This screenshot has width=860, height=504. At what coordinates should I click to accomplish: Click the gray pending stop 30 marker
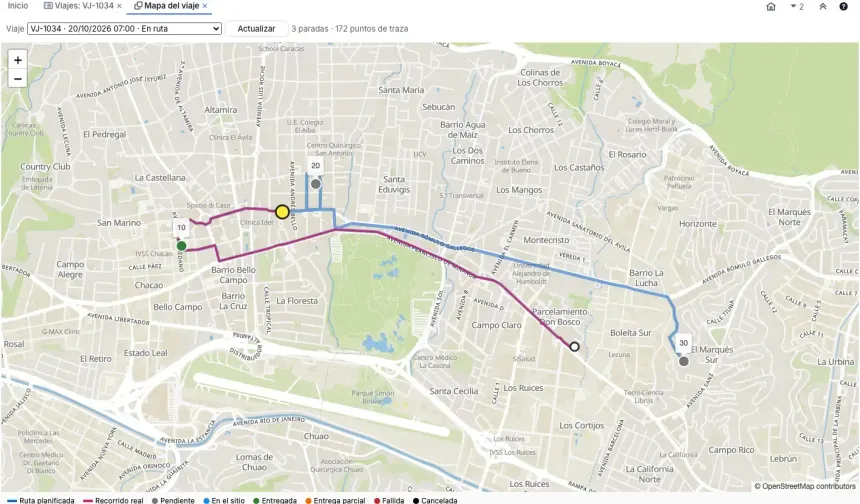683,361
